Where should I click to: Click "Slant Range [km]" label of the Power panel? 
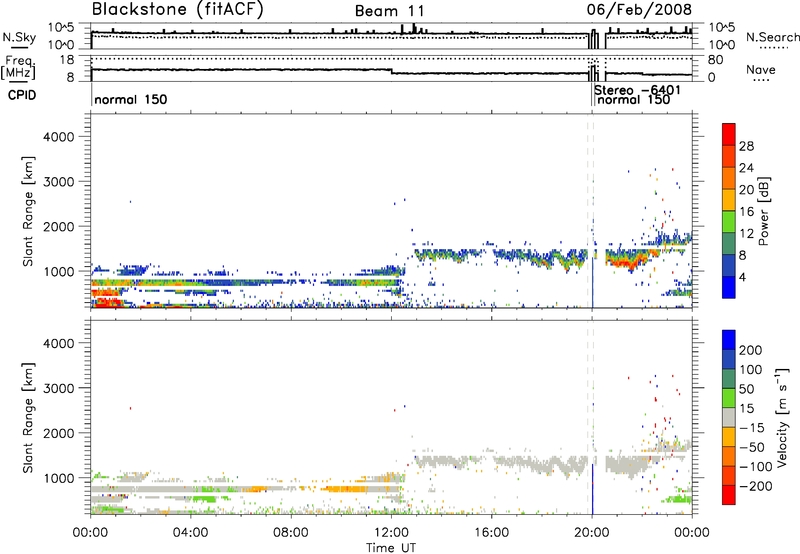tap(28, 211)
